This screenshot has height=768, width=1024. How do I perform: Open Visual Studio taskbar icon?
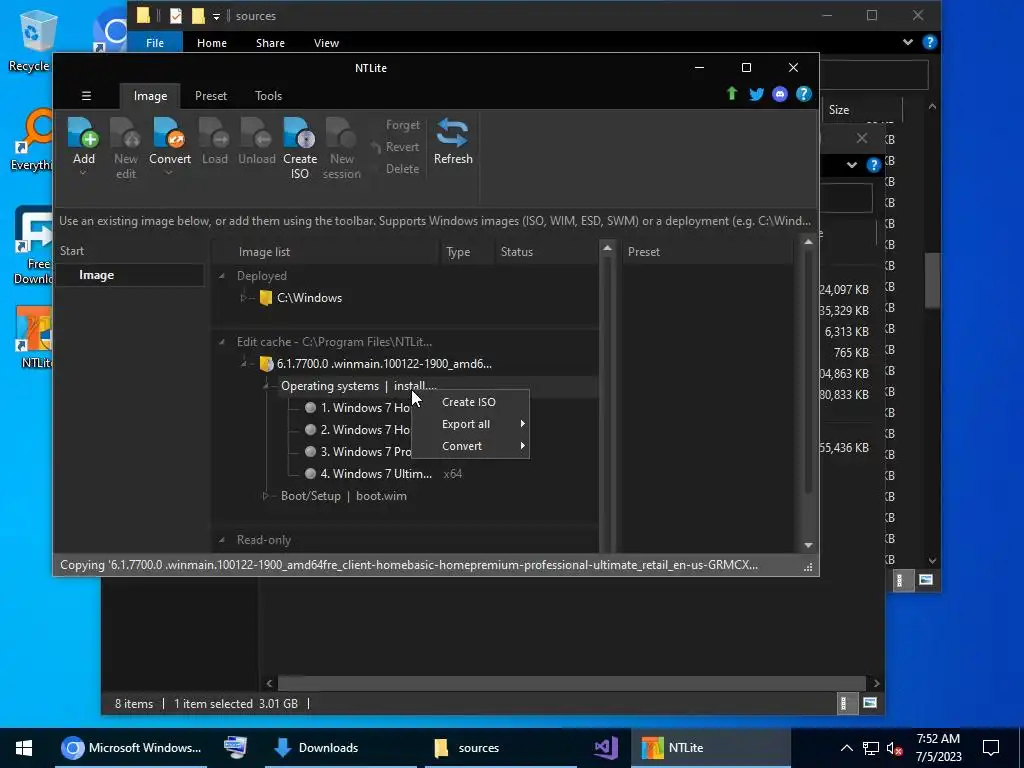pyautogui.click(x=605, y=748)
